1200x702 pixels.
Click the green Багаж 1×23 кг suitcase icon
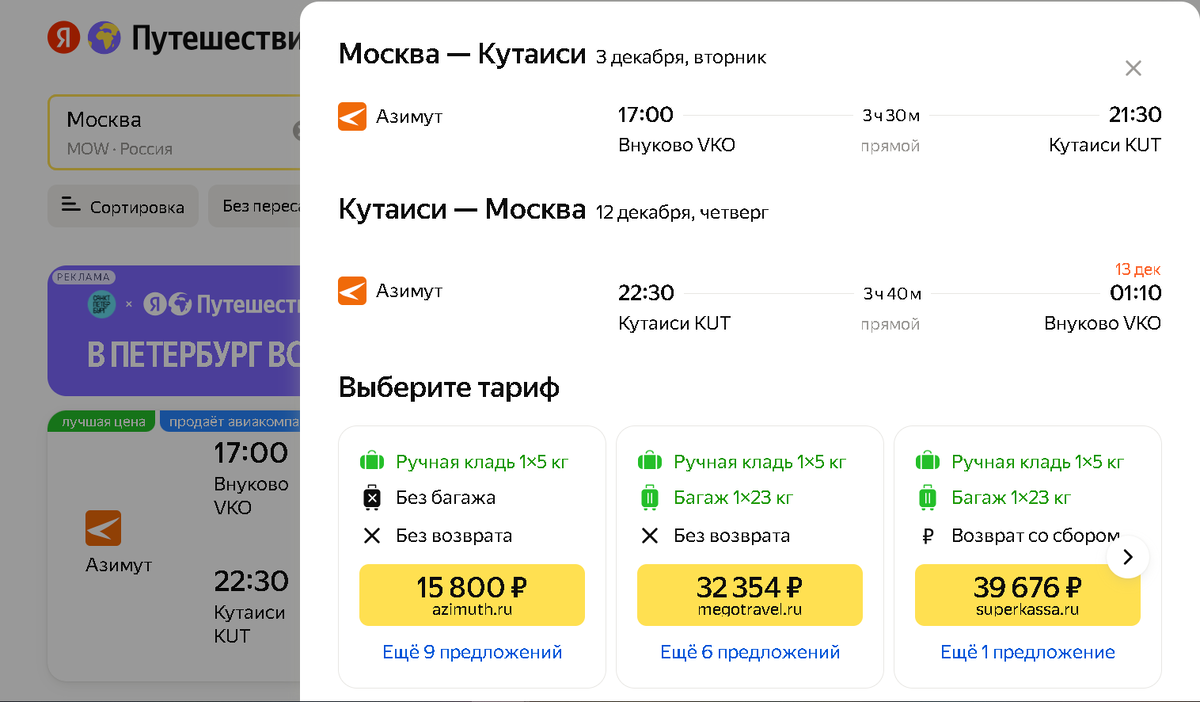pos(651,497)
